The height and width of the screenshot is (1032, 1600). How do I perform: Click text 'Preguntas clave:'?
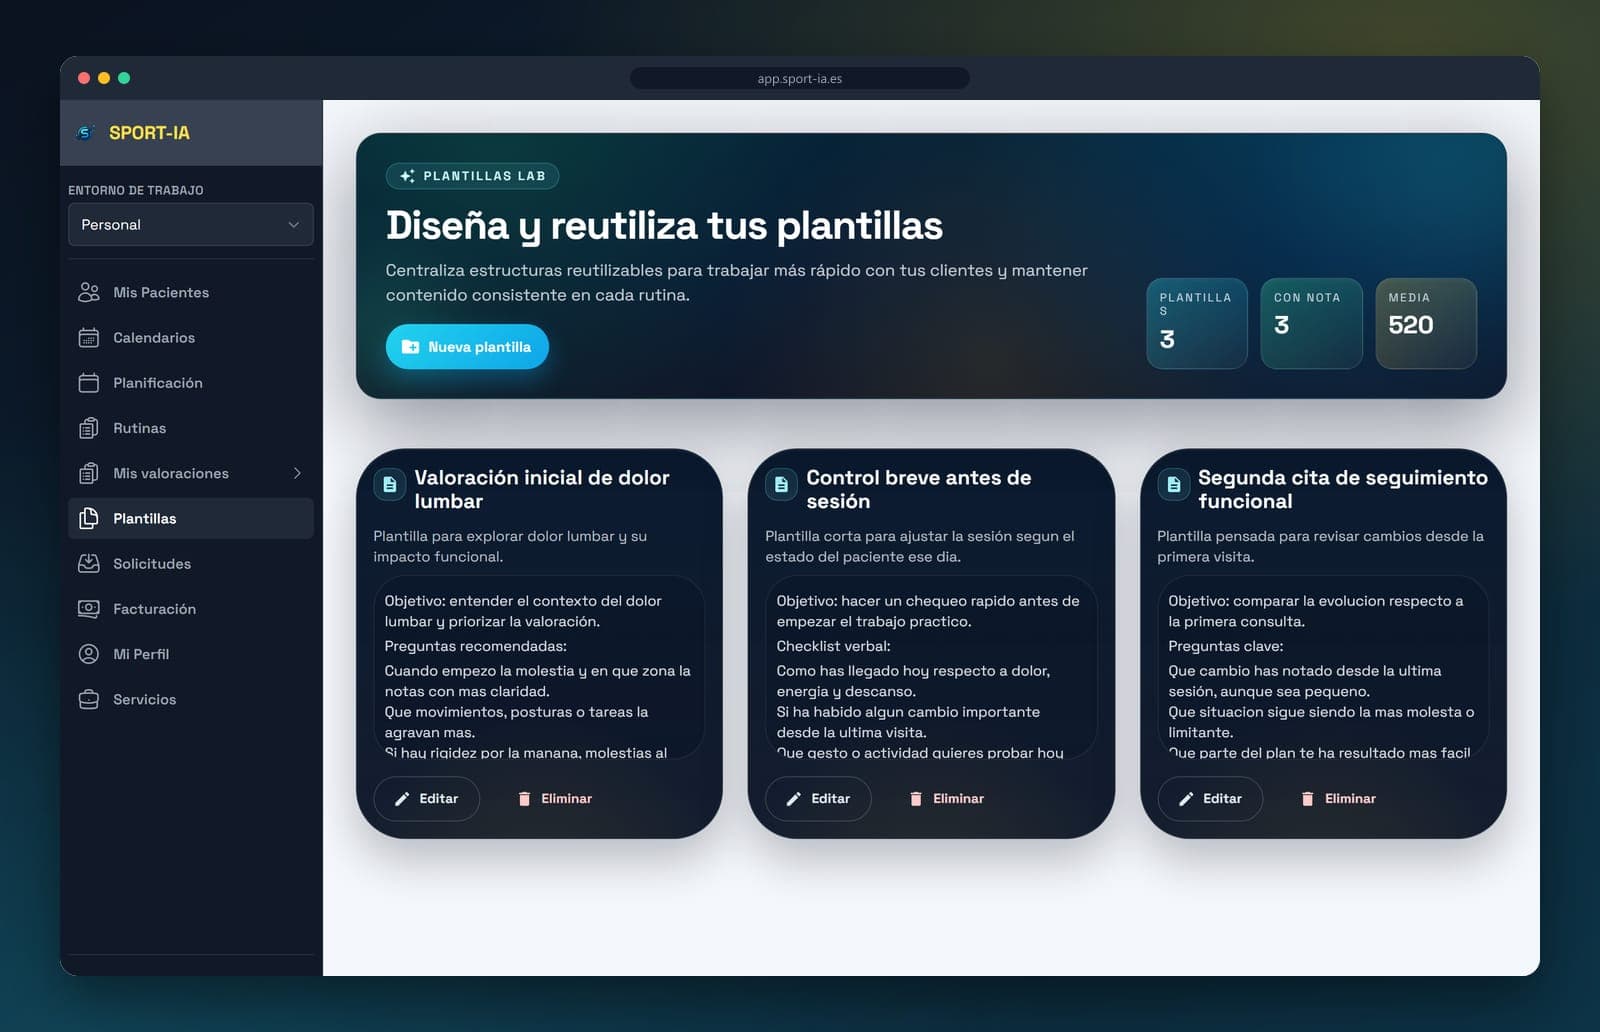[1225, 646]
